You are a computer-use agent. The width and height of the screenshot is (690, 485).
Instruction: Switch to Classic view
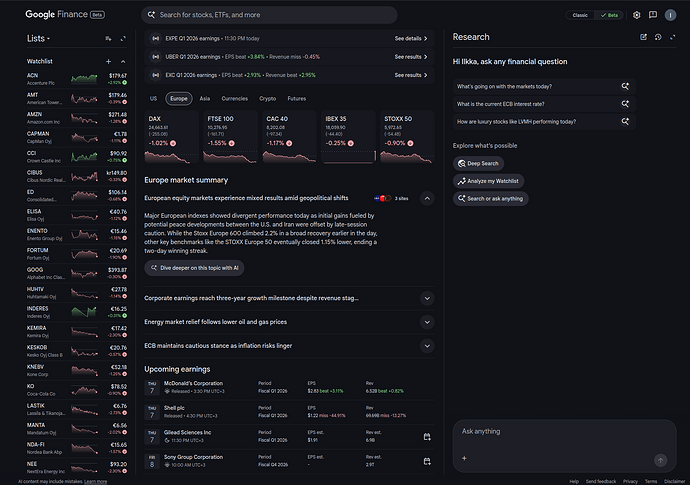click(580, 15)
